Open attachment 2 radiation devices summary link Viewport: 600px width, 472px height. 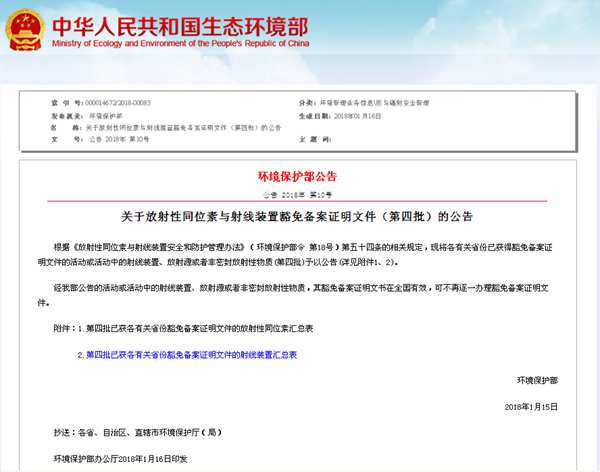(191, 355)
